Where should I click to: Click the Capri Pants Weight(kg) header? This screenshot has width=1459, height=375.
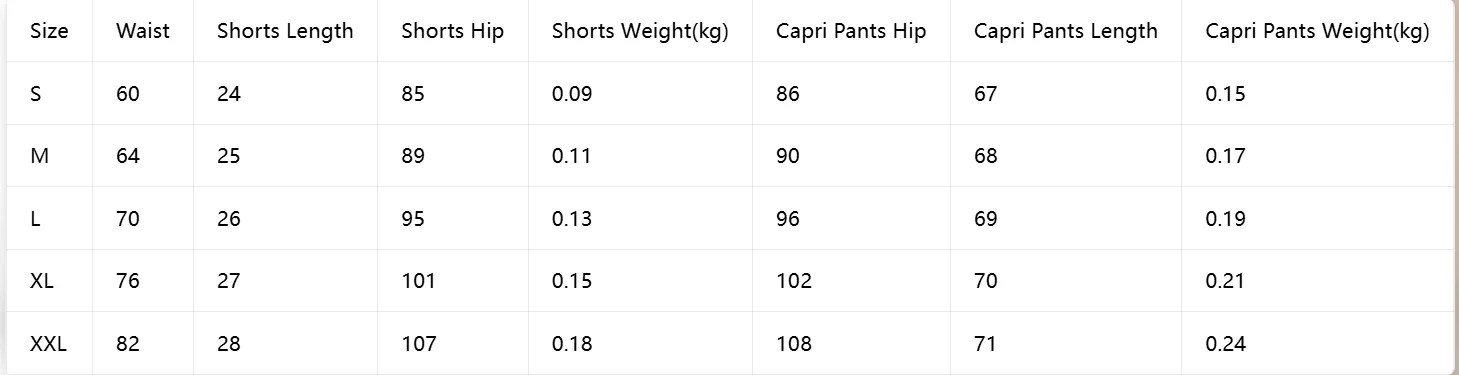coord(1317,31)
